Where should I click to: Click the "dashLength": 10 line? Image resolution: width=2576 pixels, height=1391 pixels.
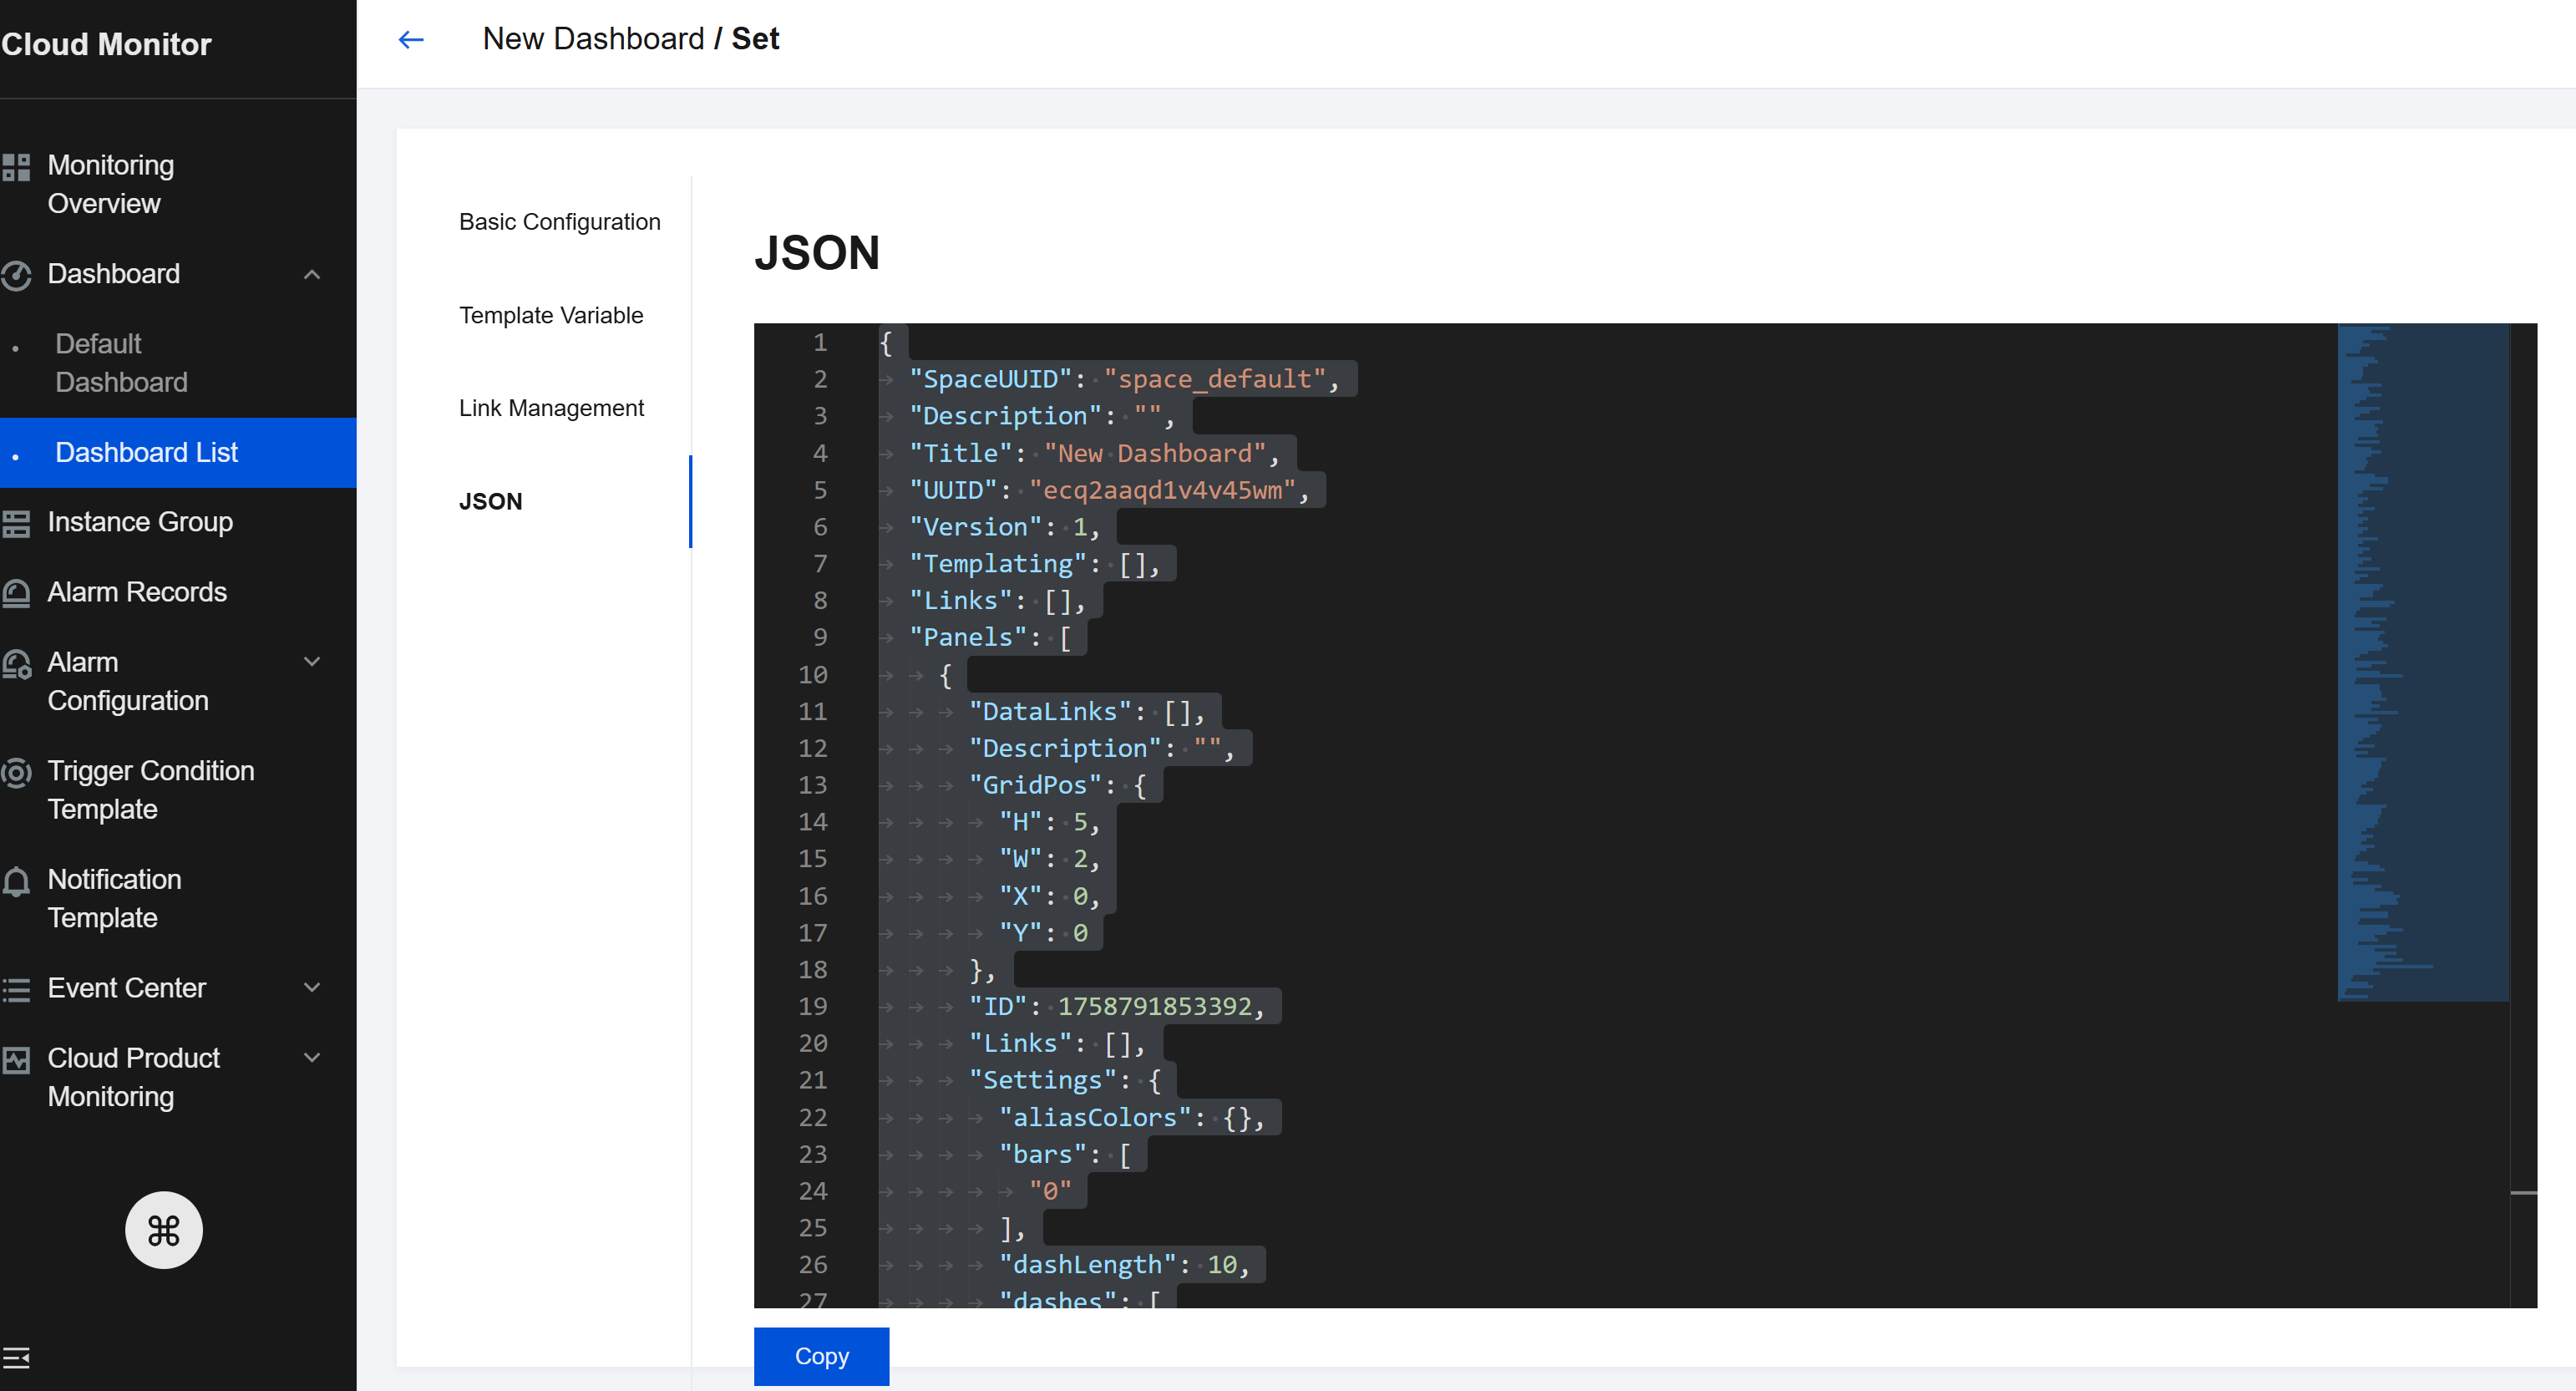(x=1124, y=1264)
